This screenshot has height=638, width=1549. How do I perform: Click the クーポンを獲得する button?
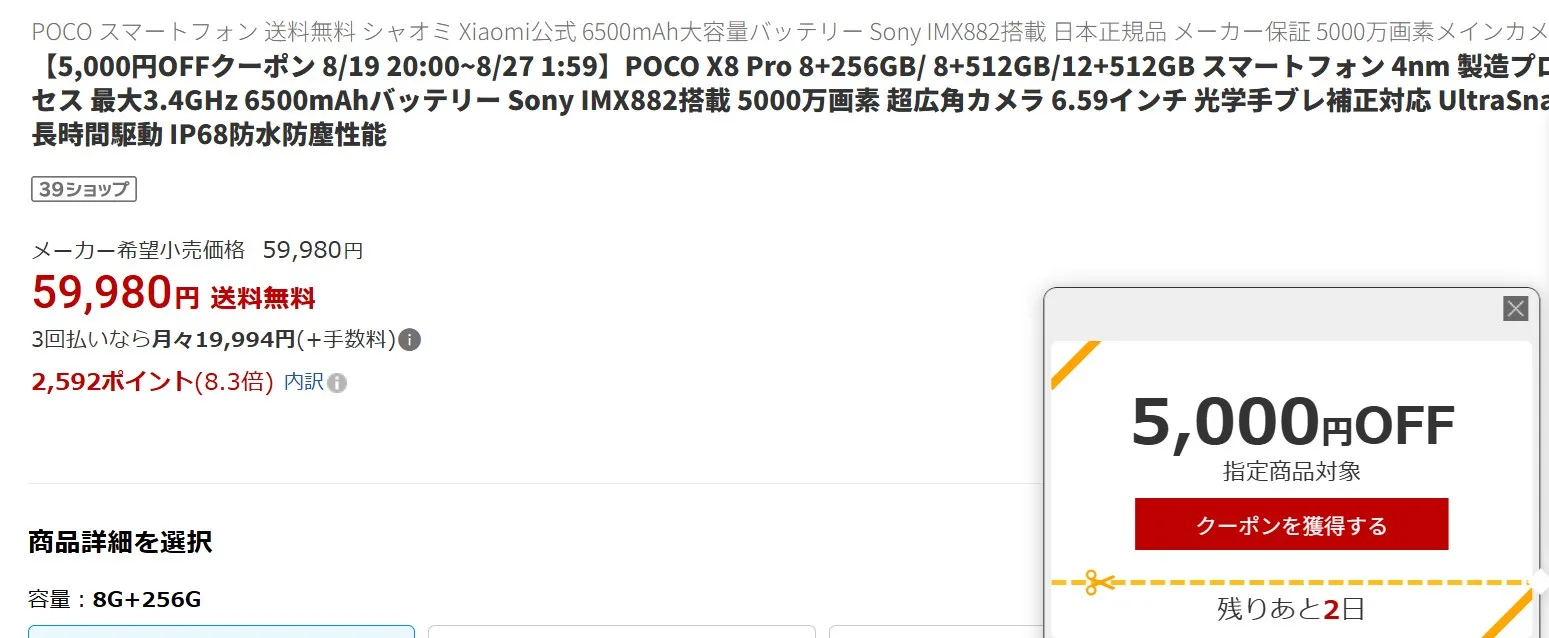[1291, 524]
